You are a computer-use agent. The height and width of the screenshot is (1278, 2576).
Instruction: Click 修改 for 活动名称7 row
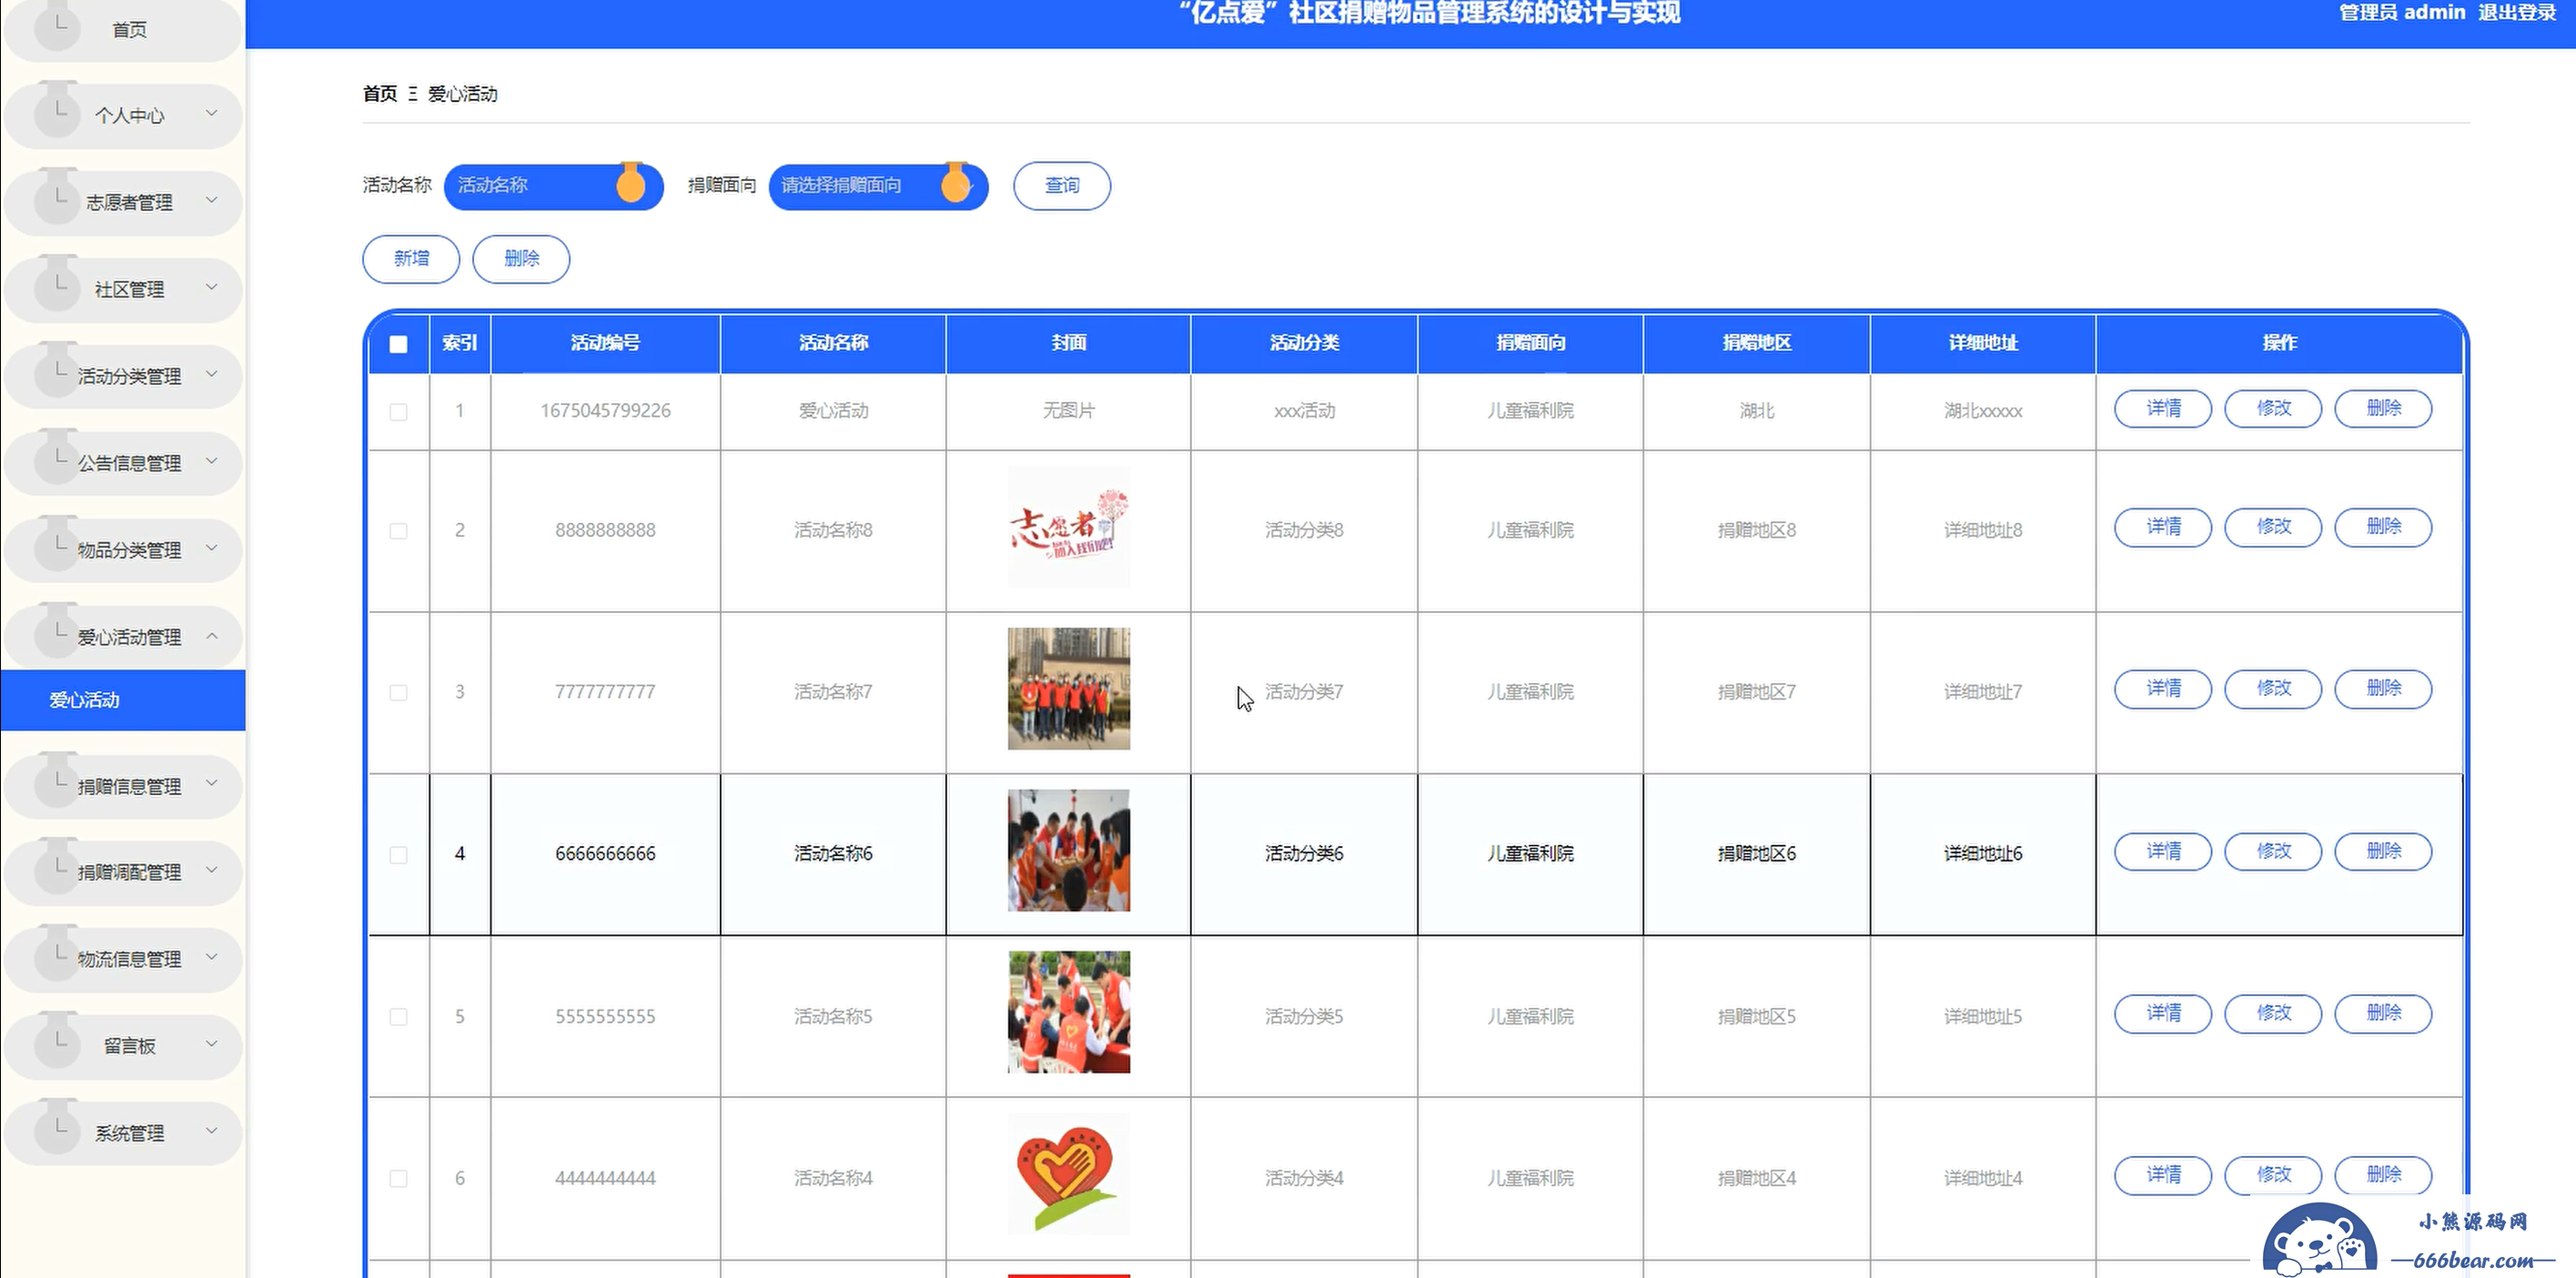[2273, 689]
